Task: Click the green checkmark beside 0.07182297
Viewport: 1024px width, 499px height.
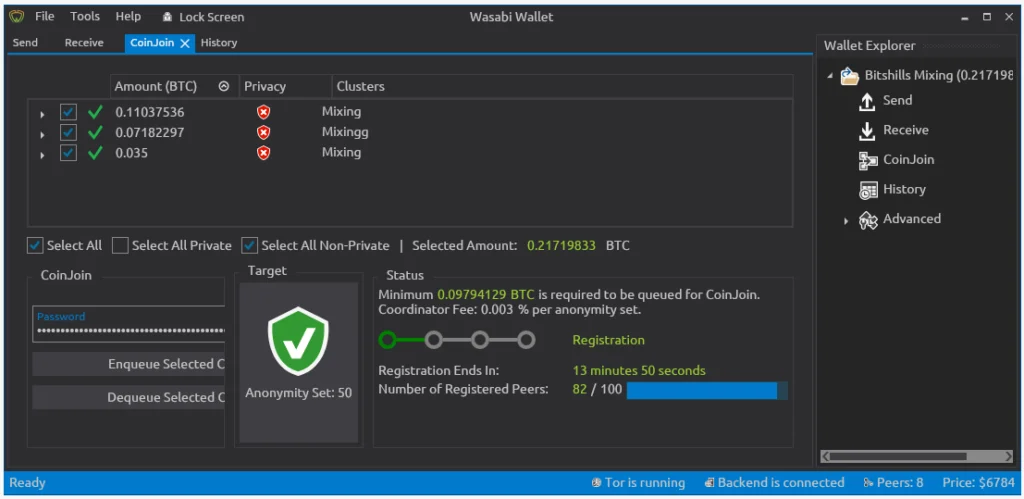Action: 95,133
